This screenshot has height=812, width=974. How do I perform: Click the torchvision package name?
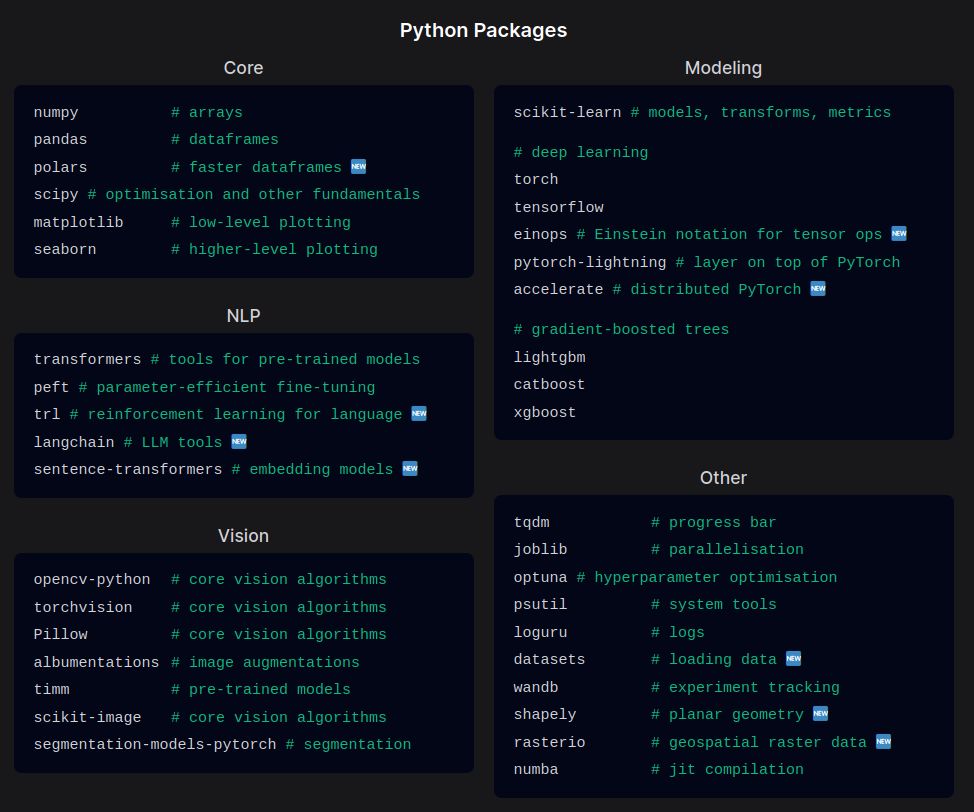click(x=83, y=607)
